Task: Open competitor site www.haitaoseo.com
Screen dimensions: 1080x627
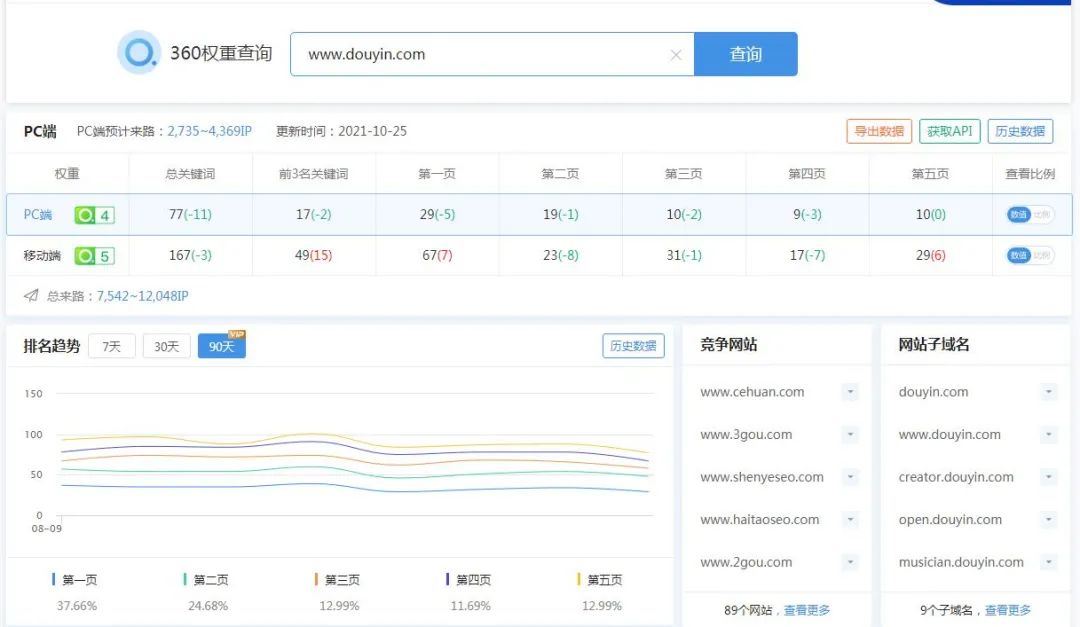Action: tap(760, 520)
